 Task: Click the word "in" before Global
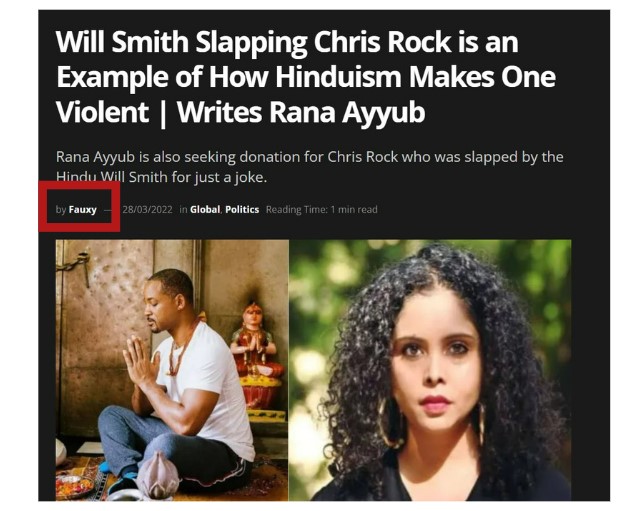point(183,209)
